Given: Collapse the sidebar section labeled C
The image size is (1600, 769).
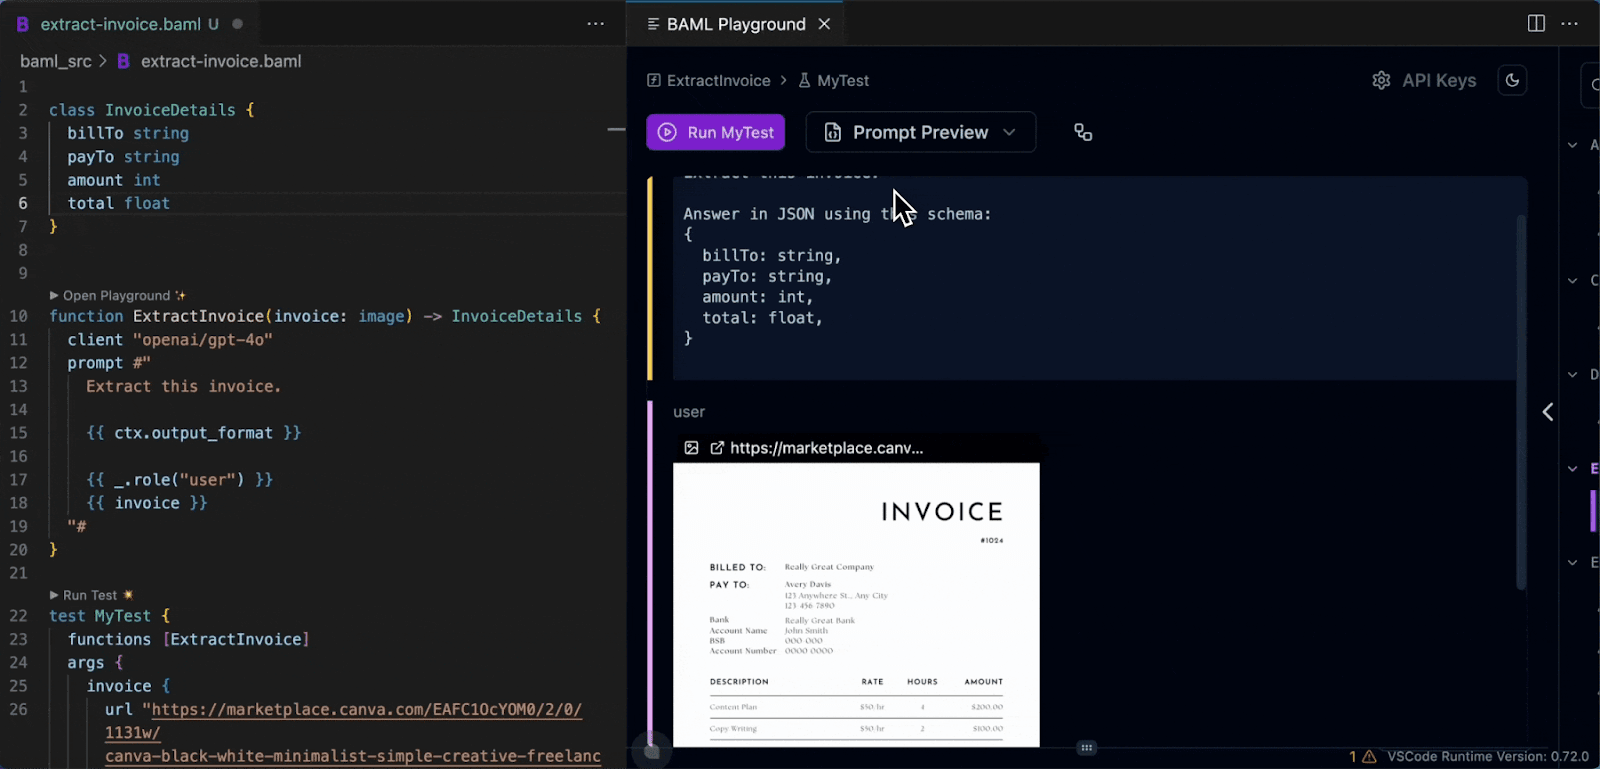Looking at the screenshot, I should 1573,281.
